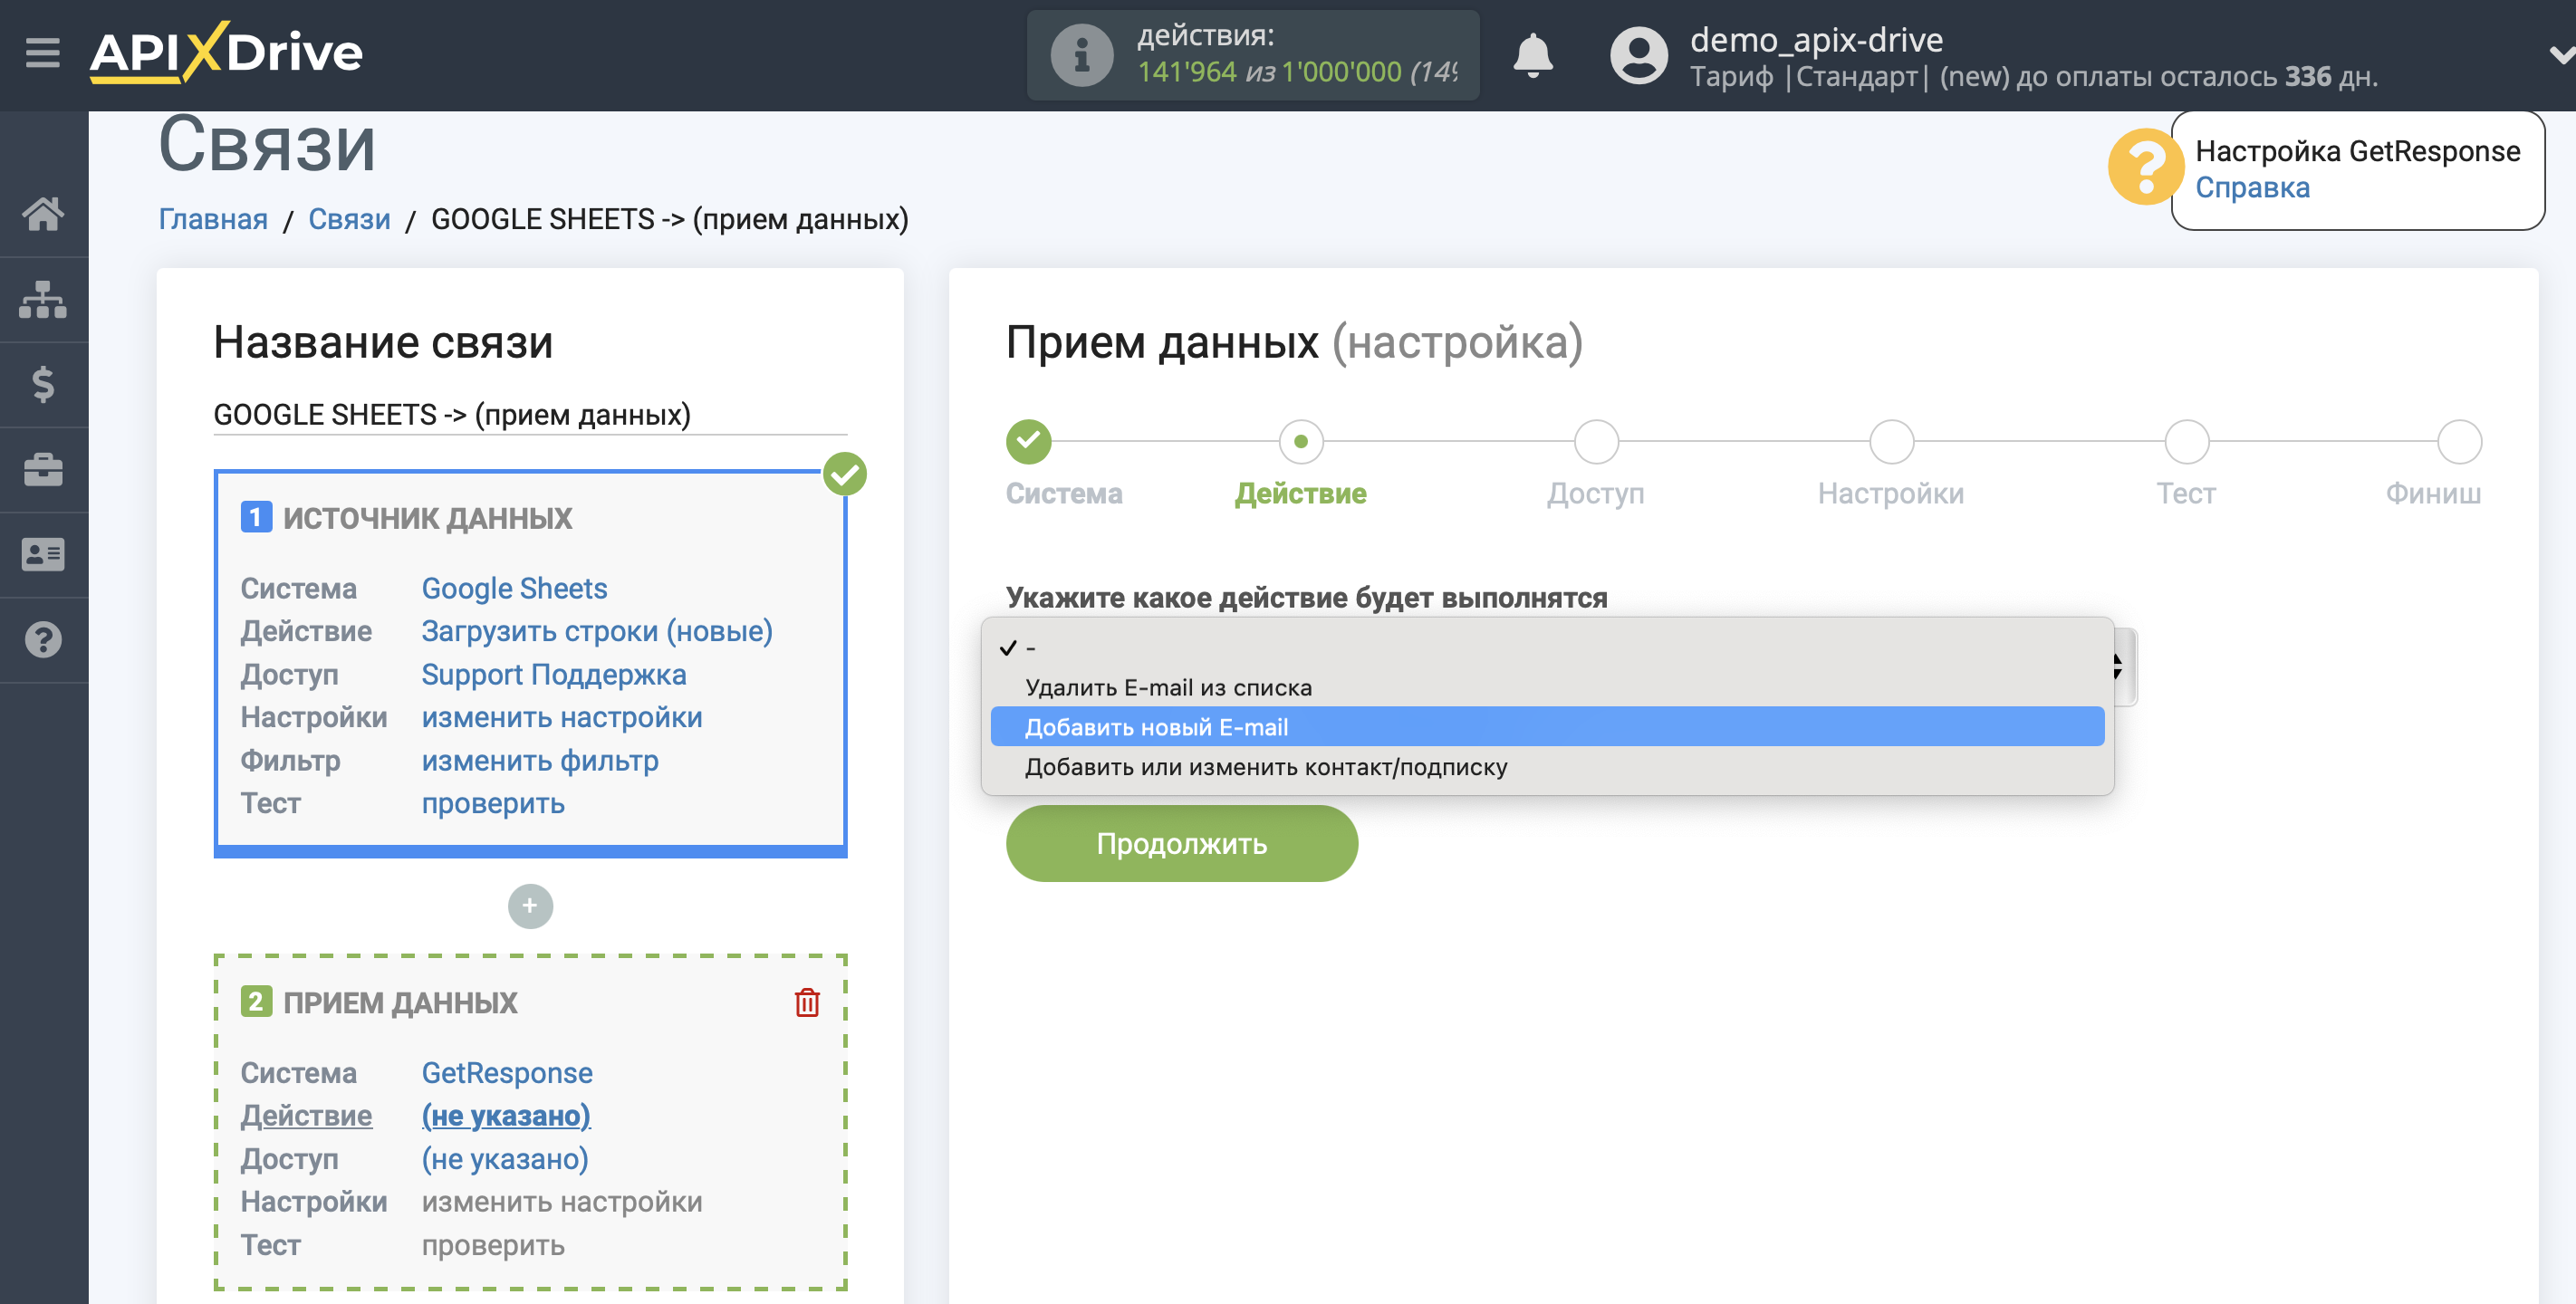Select the Настройки step circle
The height and width of the screenshot is (1304, 2576).
[1891, 441]
